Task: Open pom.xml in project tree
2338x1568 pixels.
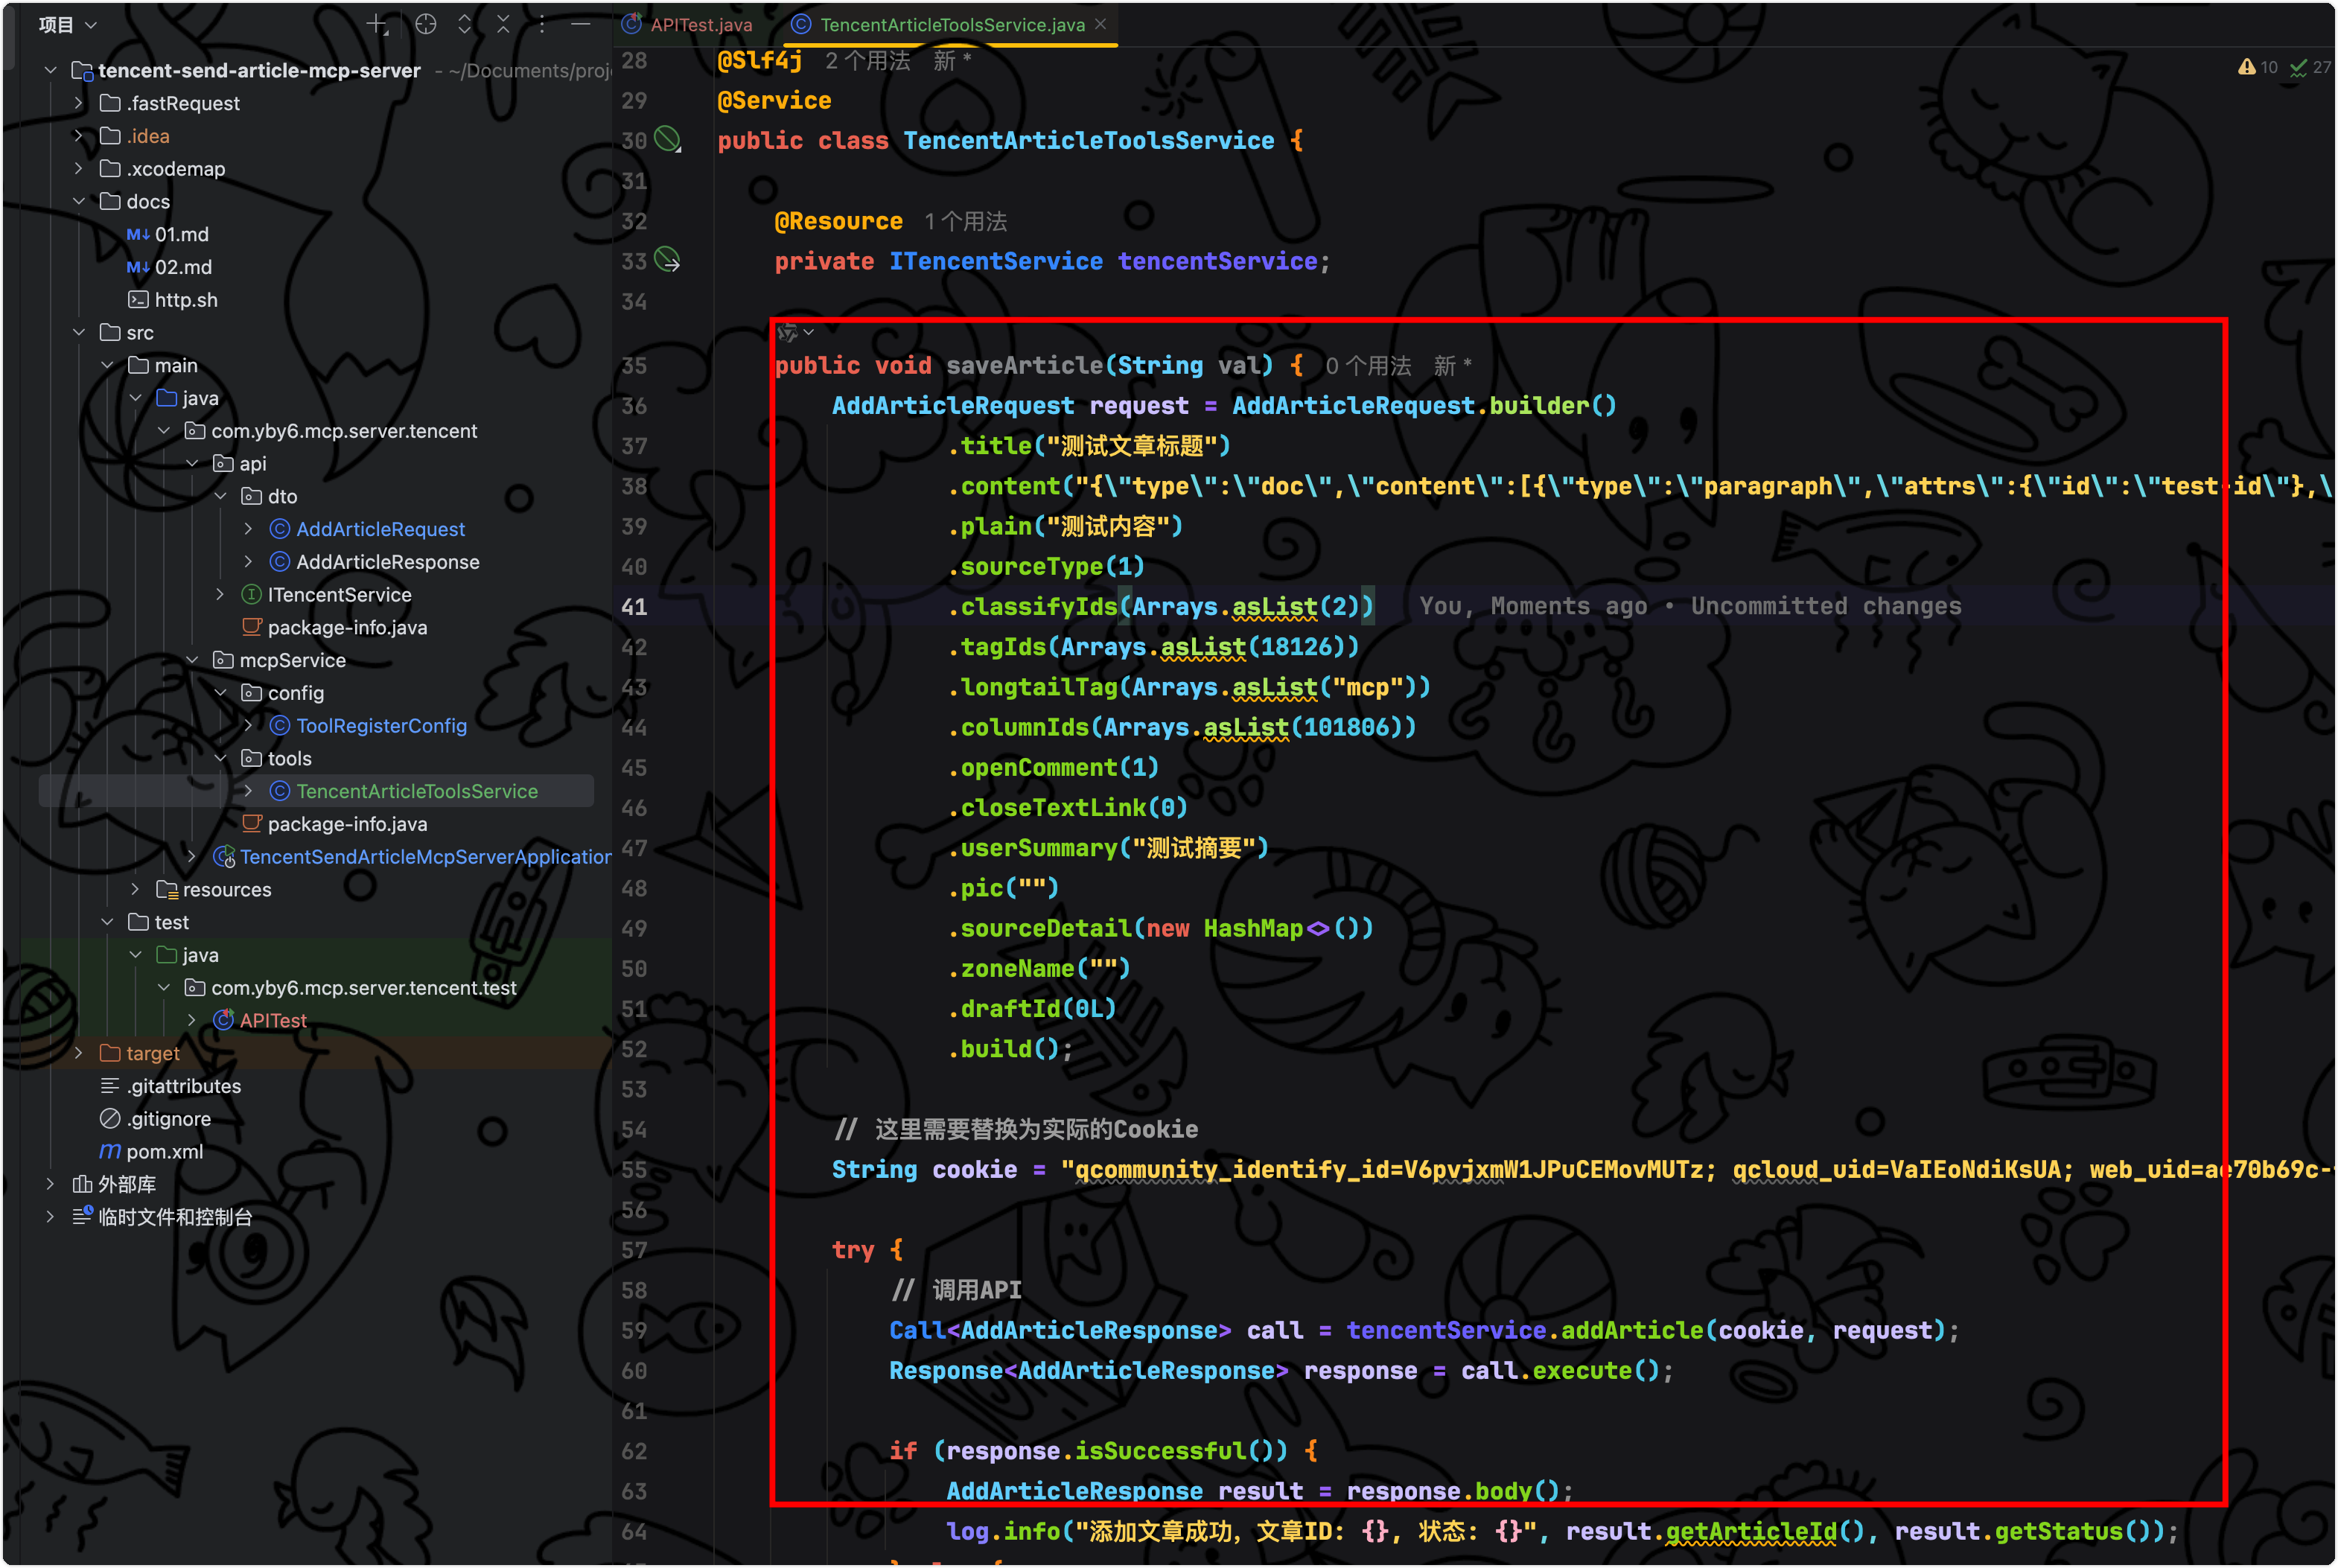Action: tap(164, 1151)
